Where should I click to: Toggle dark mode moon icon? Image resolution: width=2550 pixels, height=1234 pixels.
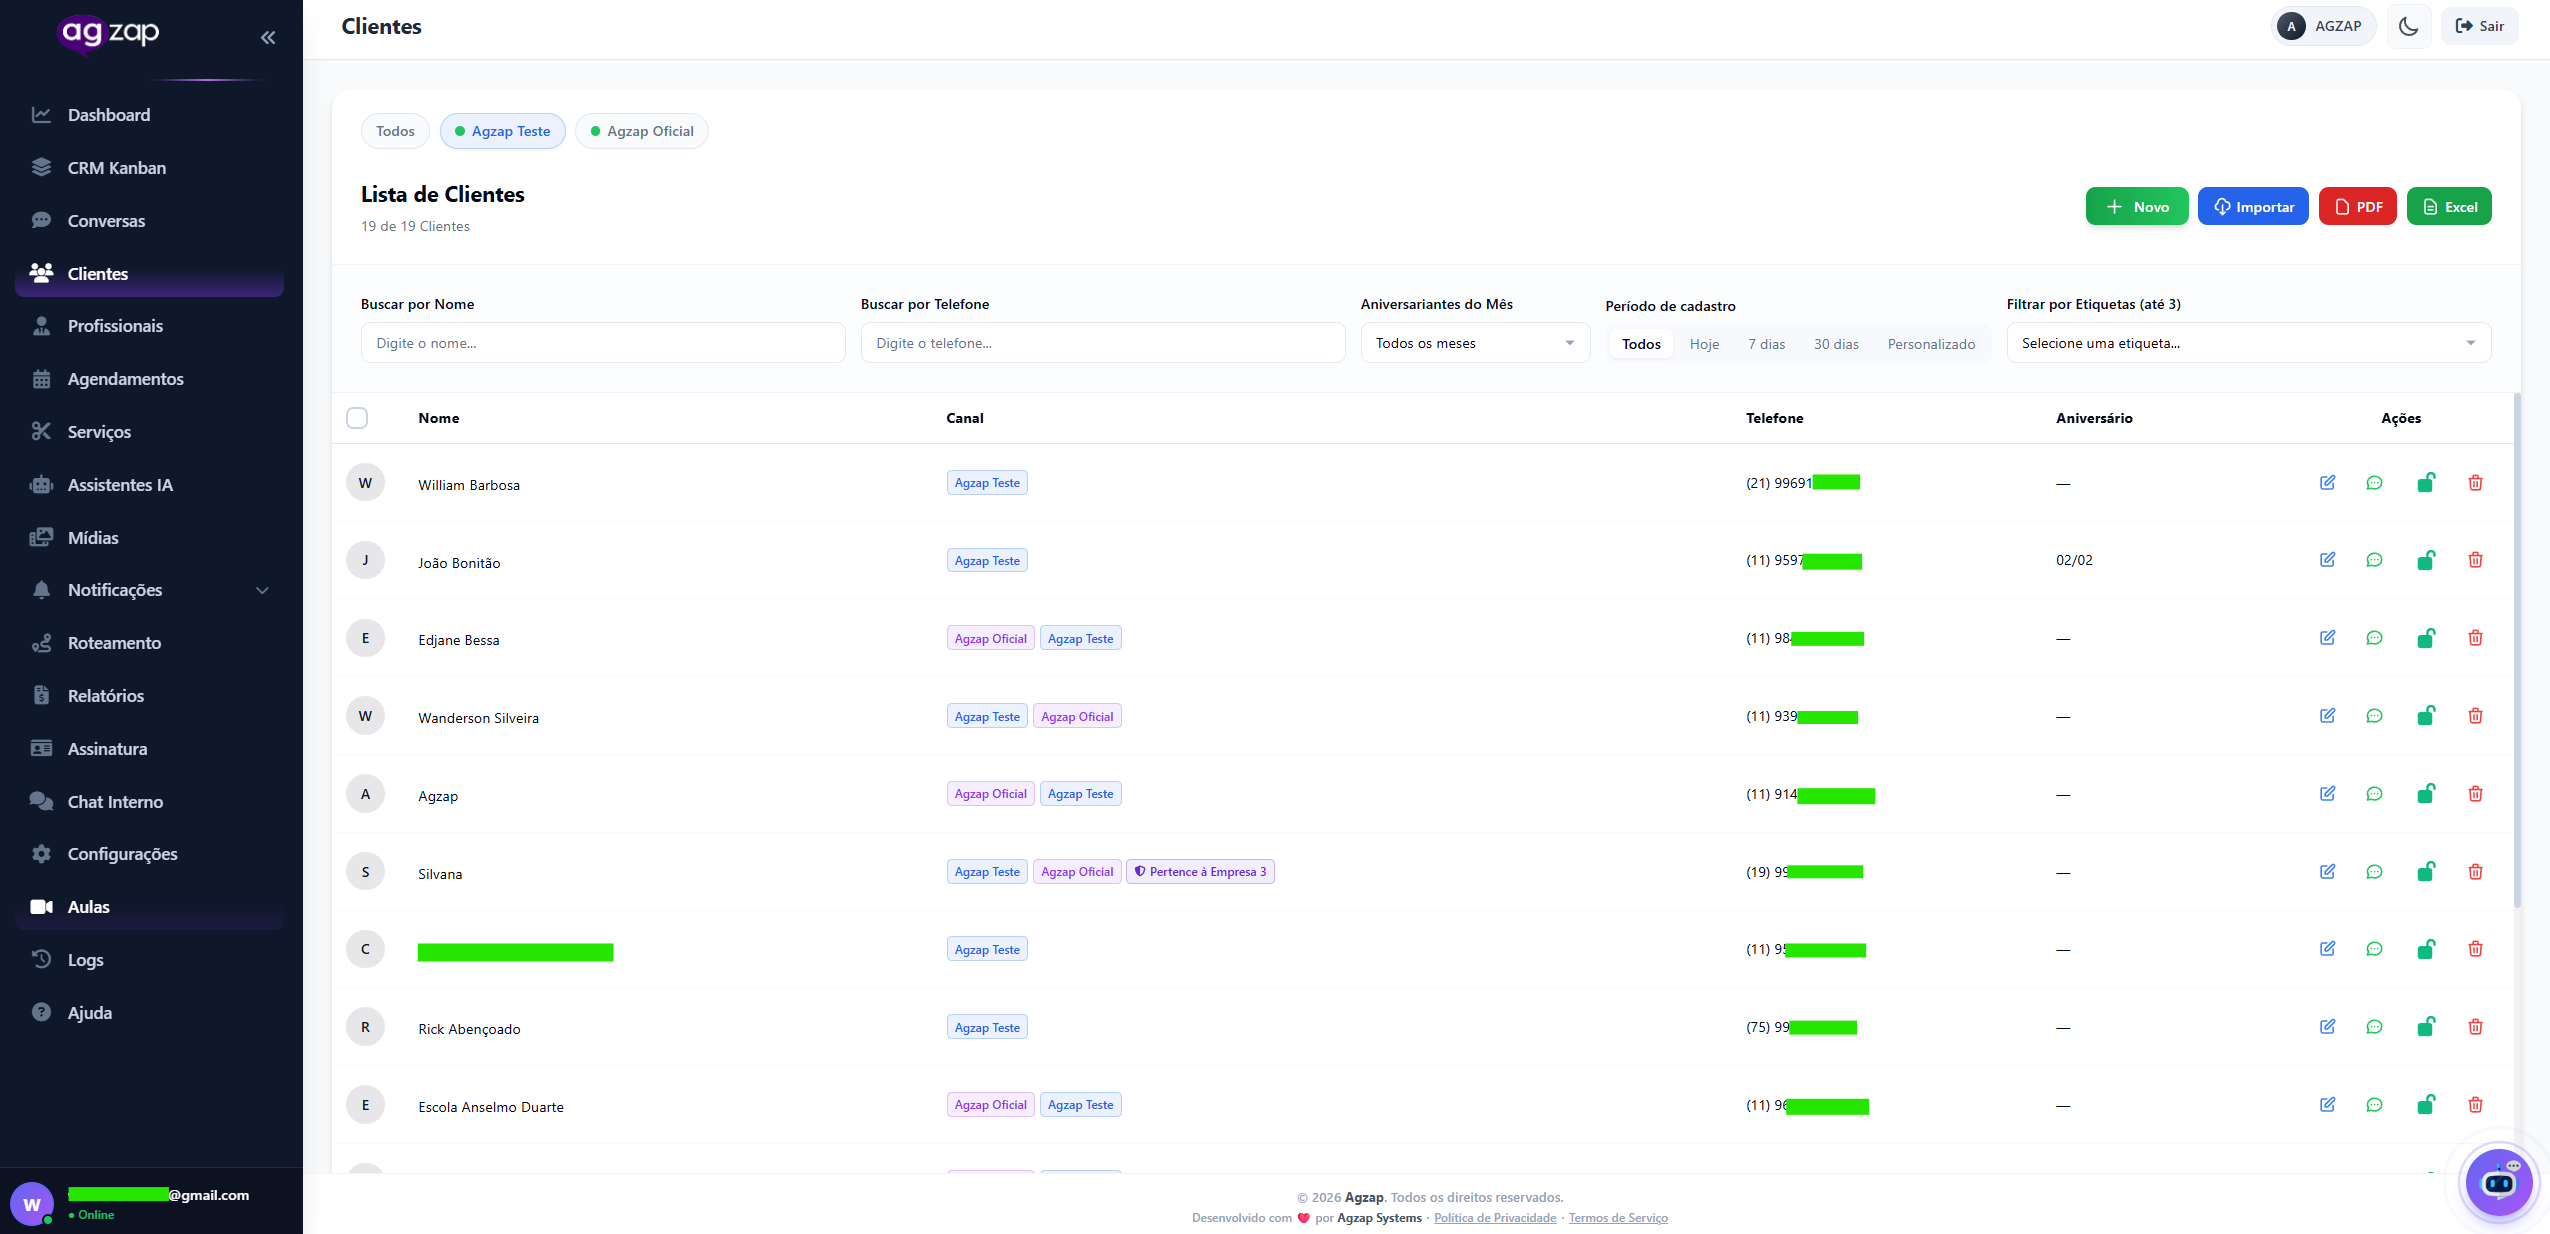click(2408, 26)
